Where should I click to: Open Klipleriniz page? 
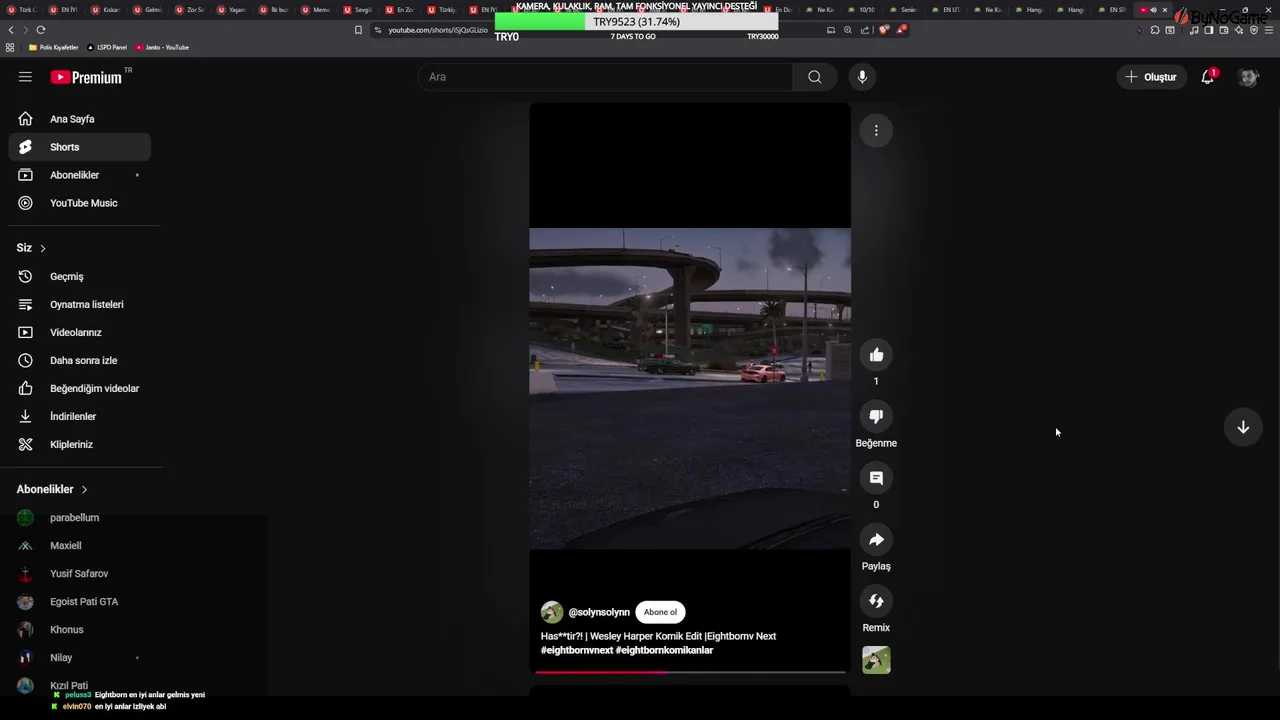click(80, 444)
